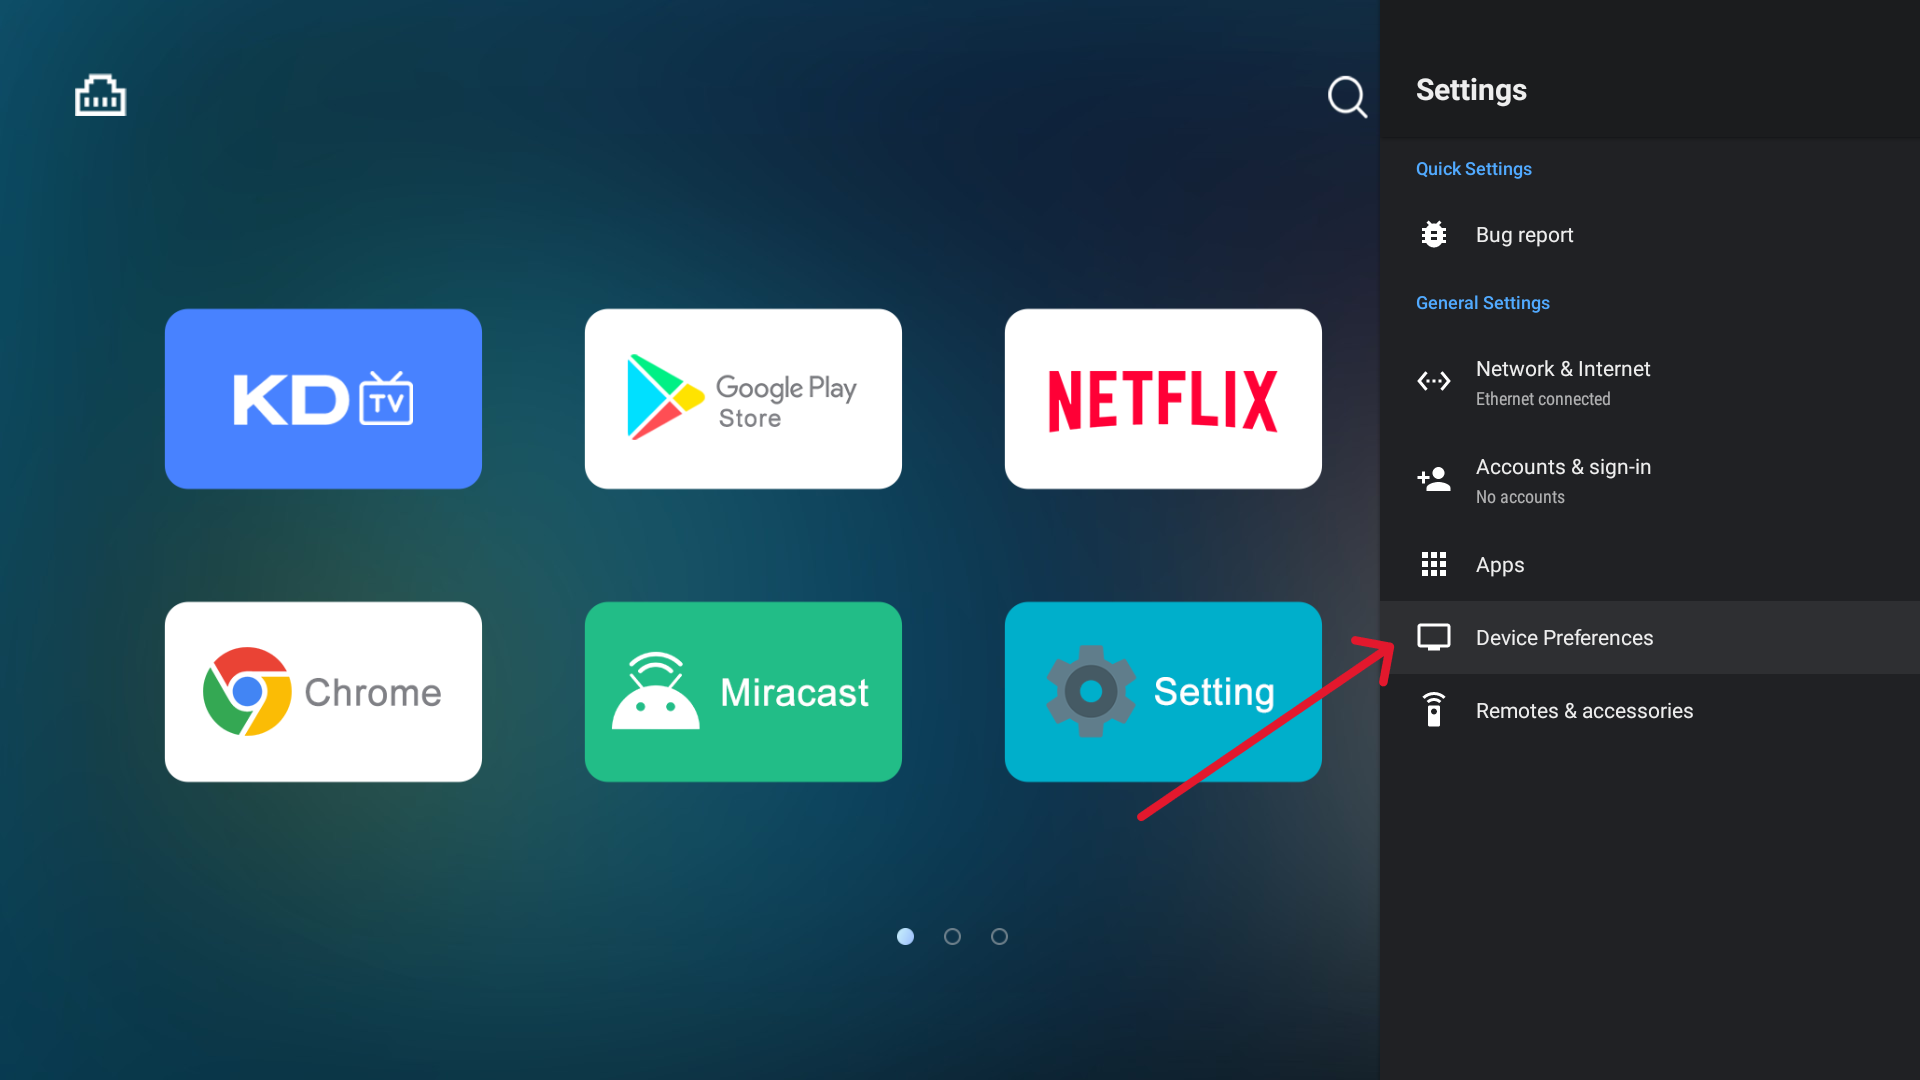
Task: Go to the second page indicator dot
Action: pos(952,937)
